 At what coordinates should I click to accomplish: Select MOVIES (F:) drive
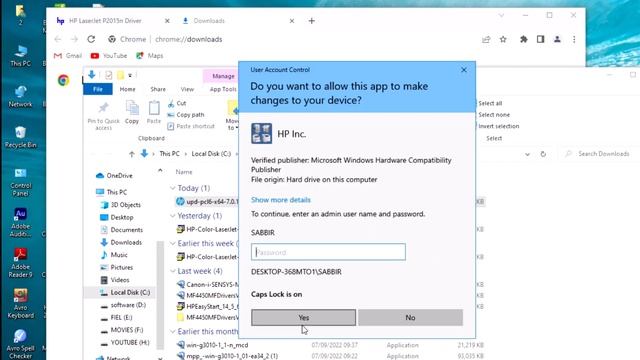point(122,330)
